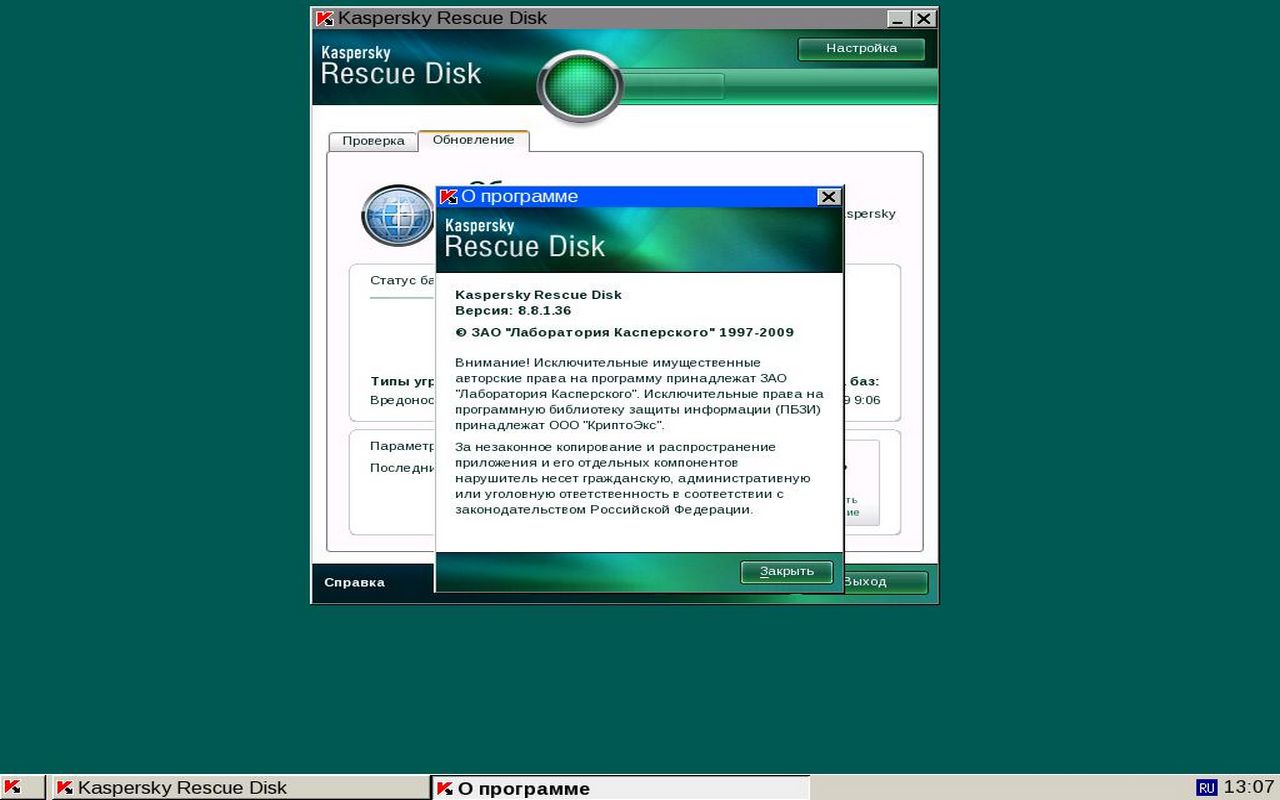
Task: Click the RU keyboard layout indicator
Action: coord(1206,788)
